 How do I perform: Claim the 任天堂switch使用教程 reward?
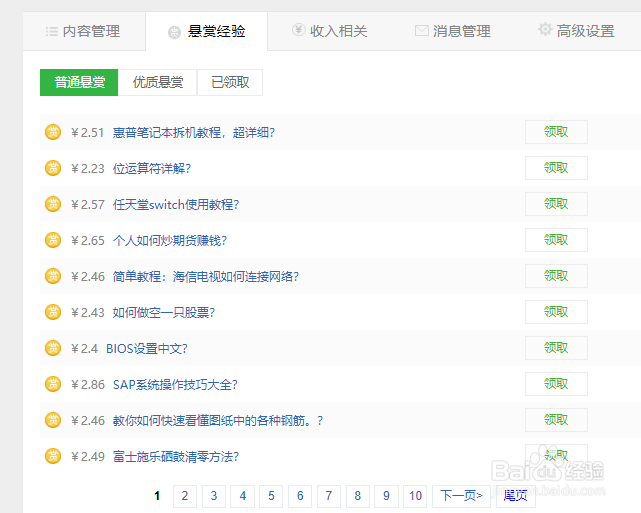click(556, 204)
